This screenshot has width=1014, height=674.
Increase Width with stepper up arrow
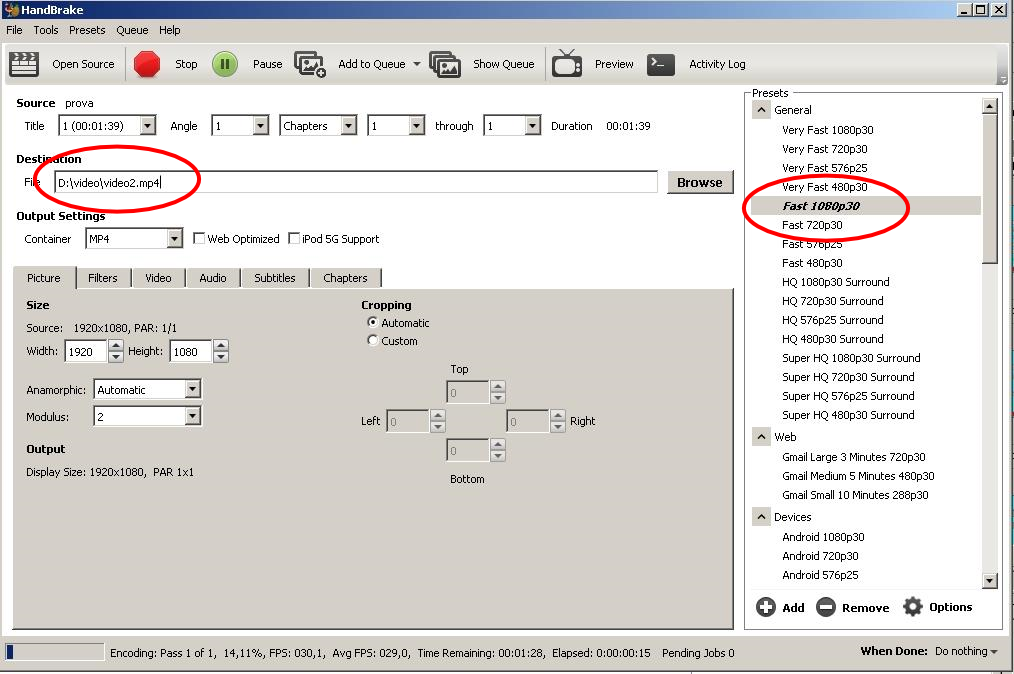116,346
